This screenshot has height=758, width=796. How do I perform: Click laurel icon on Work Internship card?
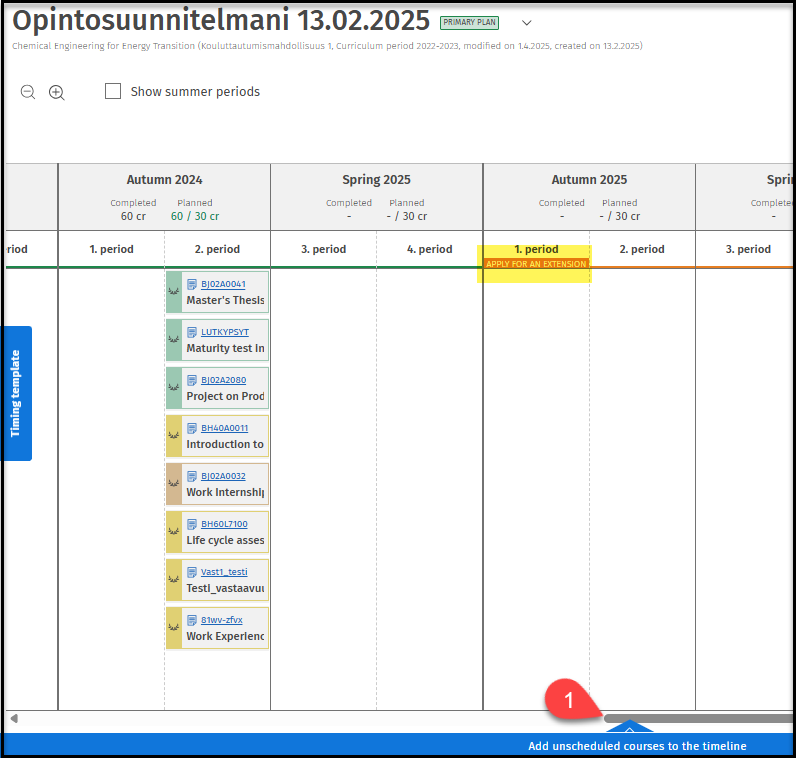pos(173,484)
